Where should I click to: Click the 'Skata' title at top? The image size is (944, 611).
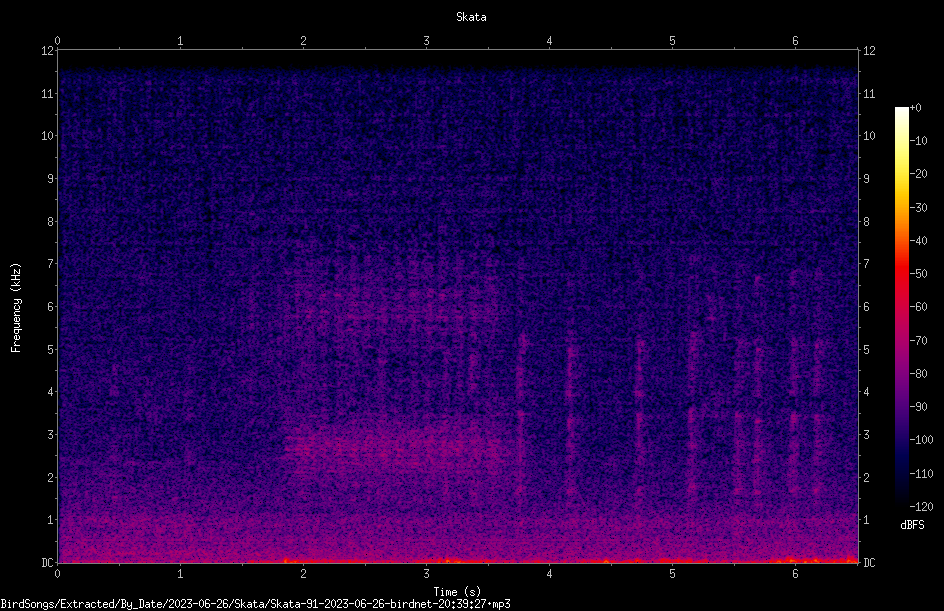tap(471, 17)
